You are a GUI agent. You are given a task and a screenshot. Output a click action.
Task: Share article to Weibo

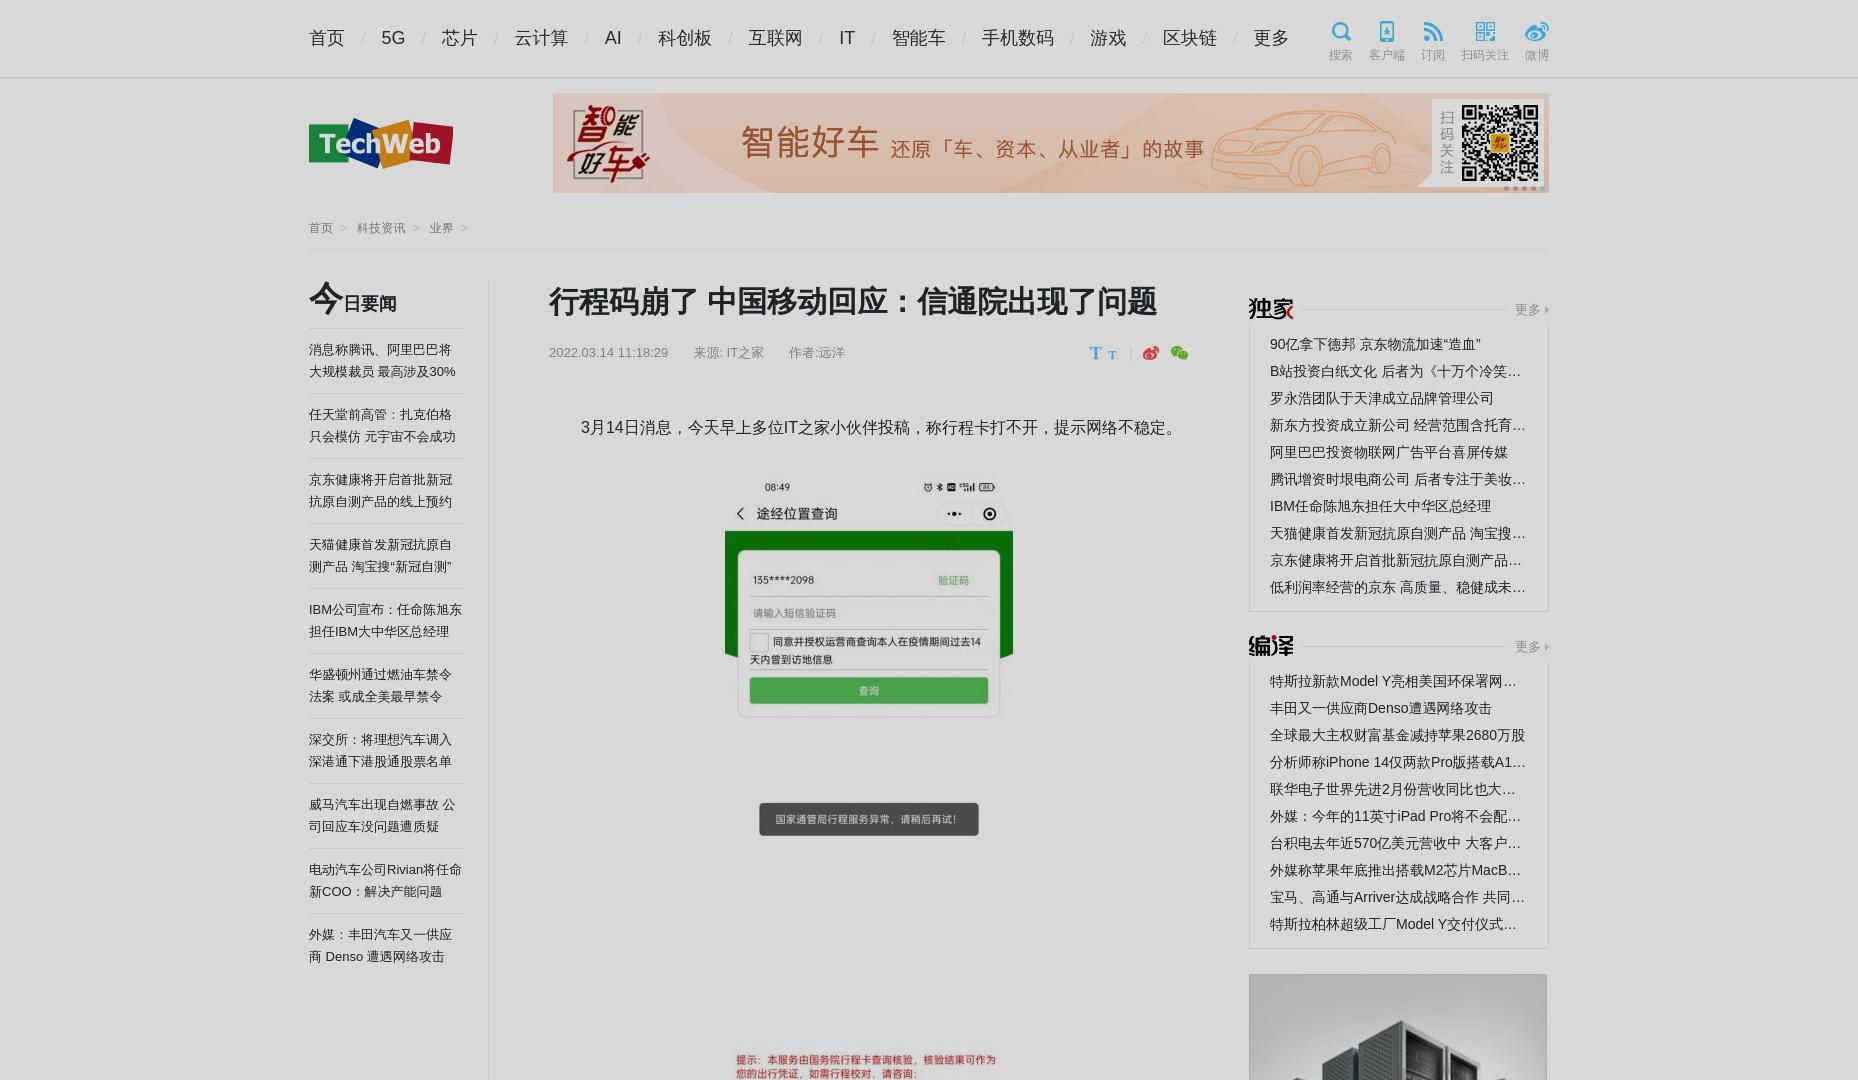tap(1151, 353)
